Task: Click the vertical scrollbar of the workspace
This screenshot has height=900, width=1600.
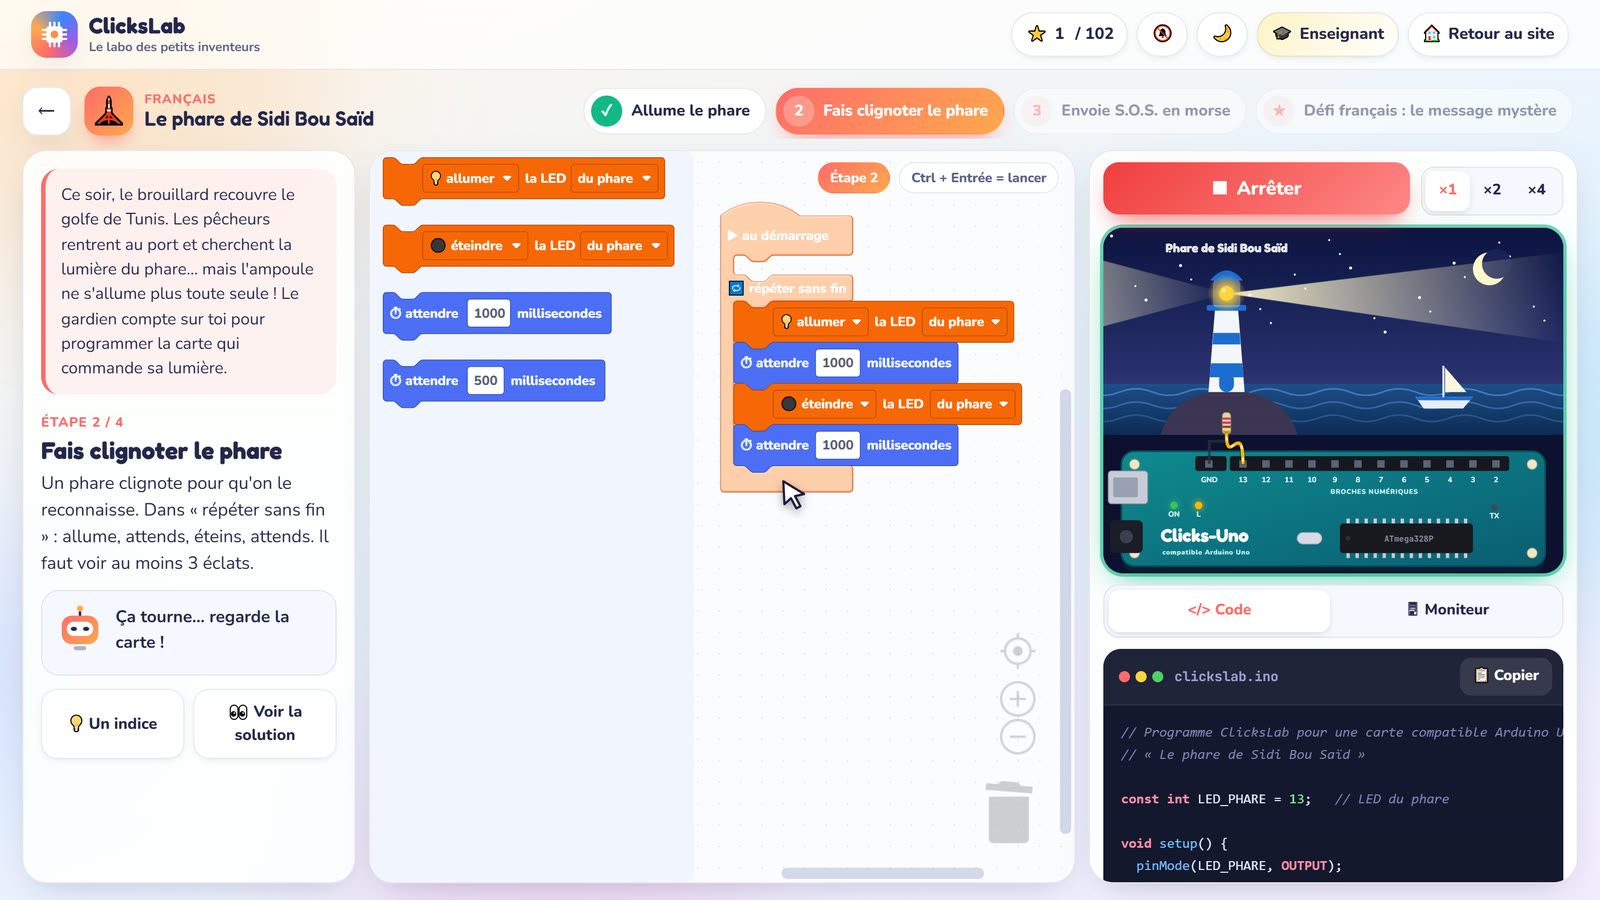Action: [x=1065, y=610]
